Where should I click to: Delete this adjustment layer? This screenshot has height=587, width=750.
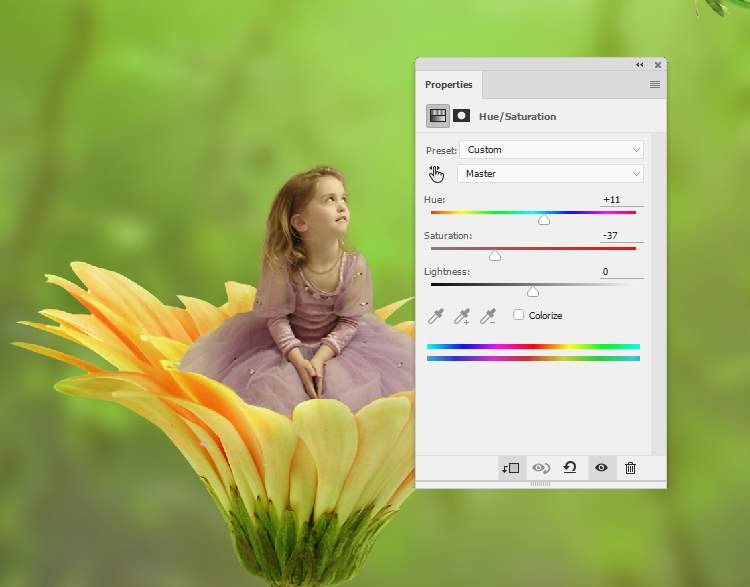coord(630,468)
